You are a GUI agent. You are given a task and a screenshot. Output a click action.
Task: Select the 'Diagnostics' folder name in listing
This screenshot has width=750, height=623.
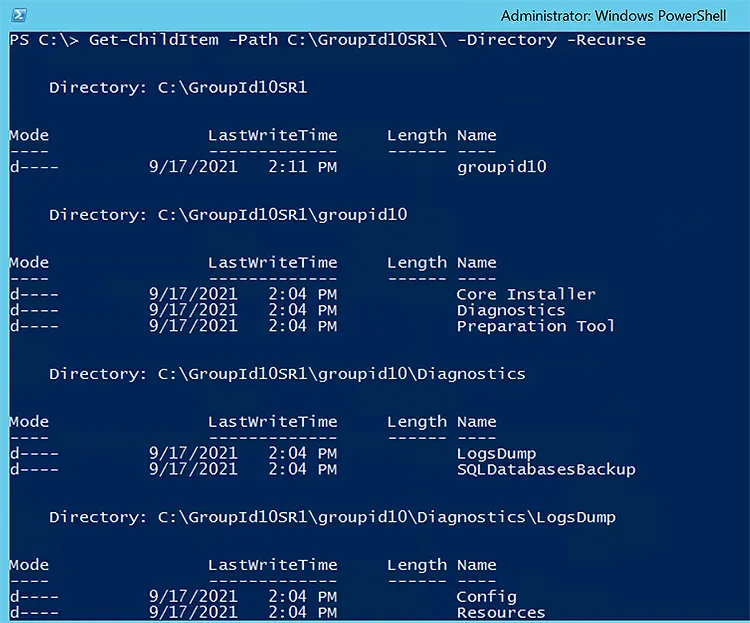(511, 310)
